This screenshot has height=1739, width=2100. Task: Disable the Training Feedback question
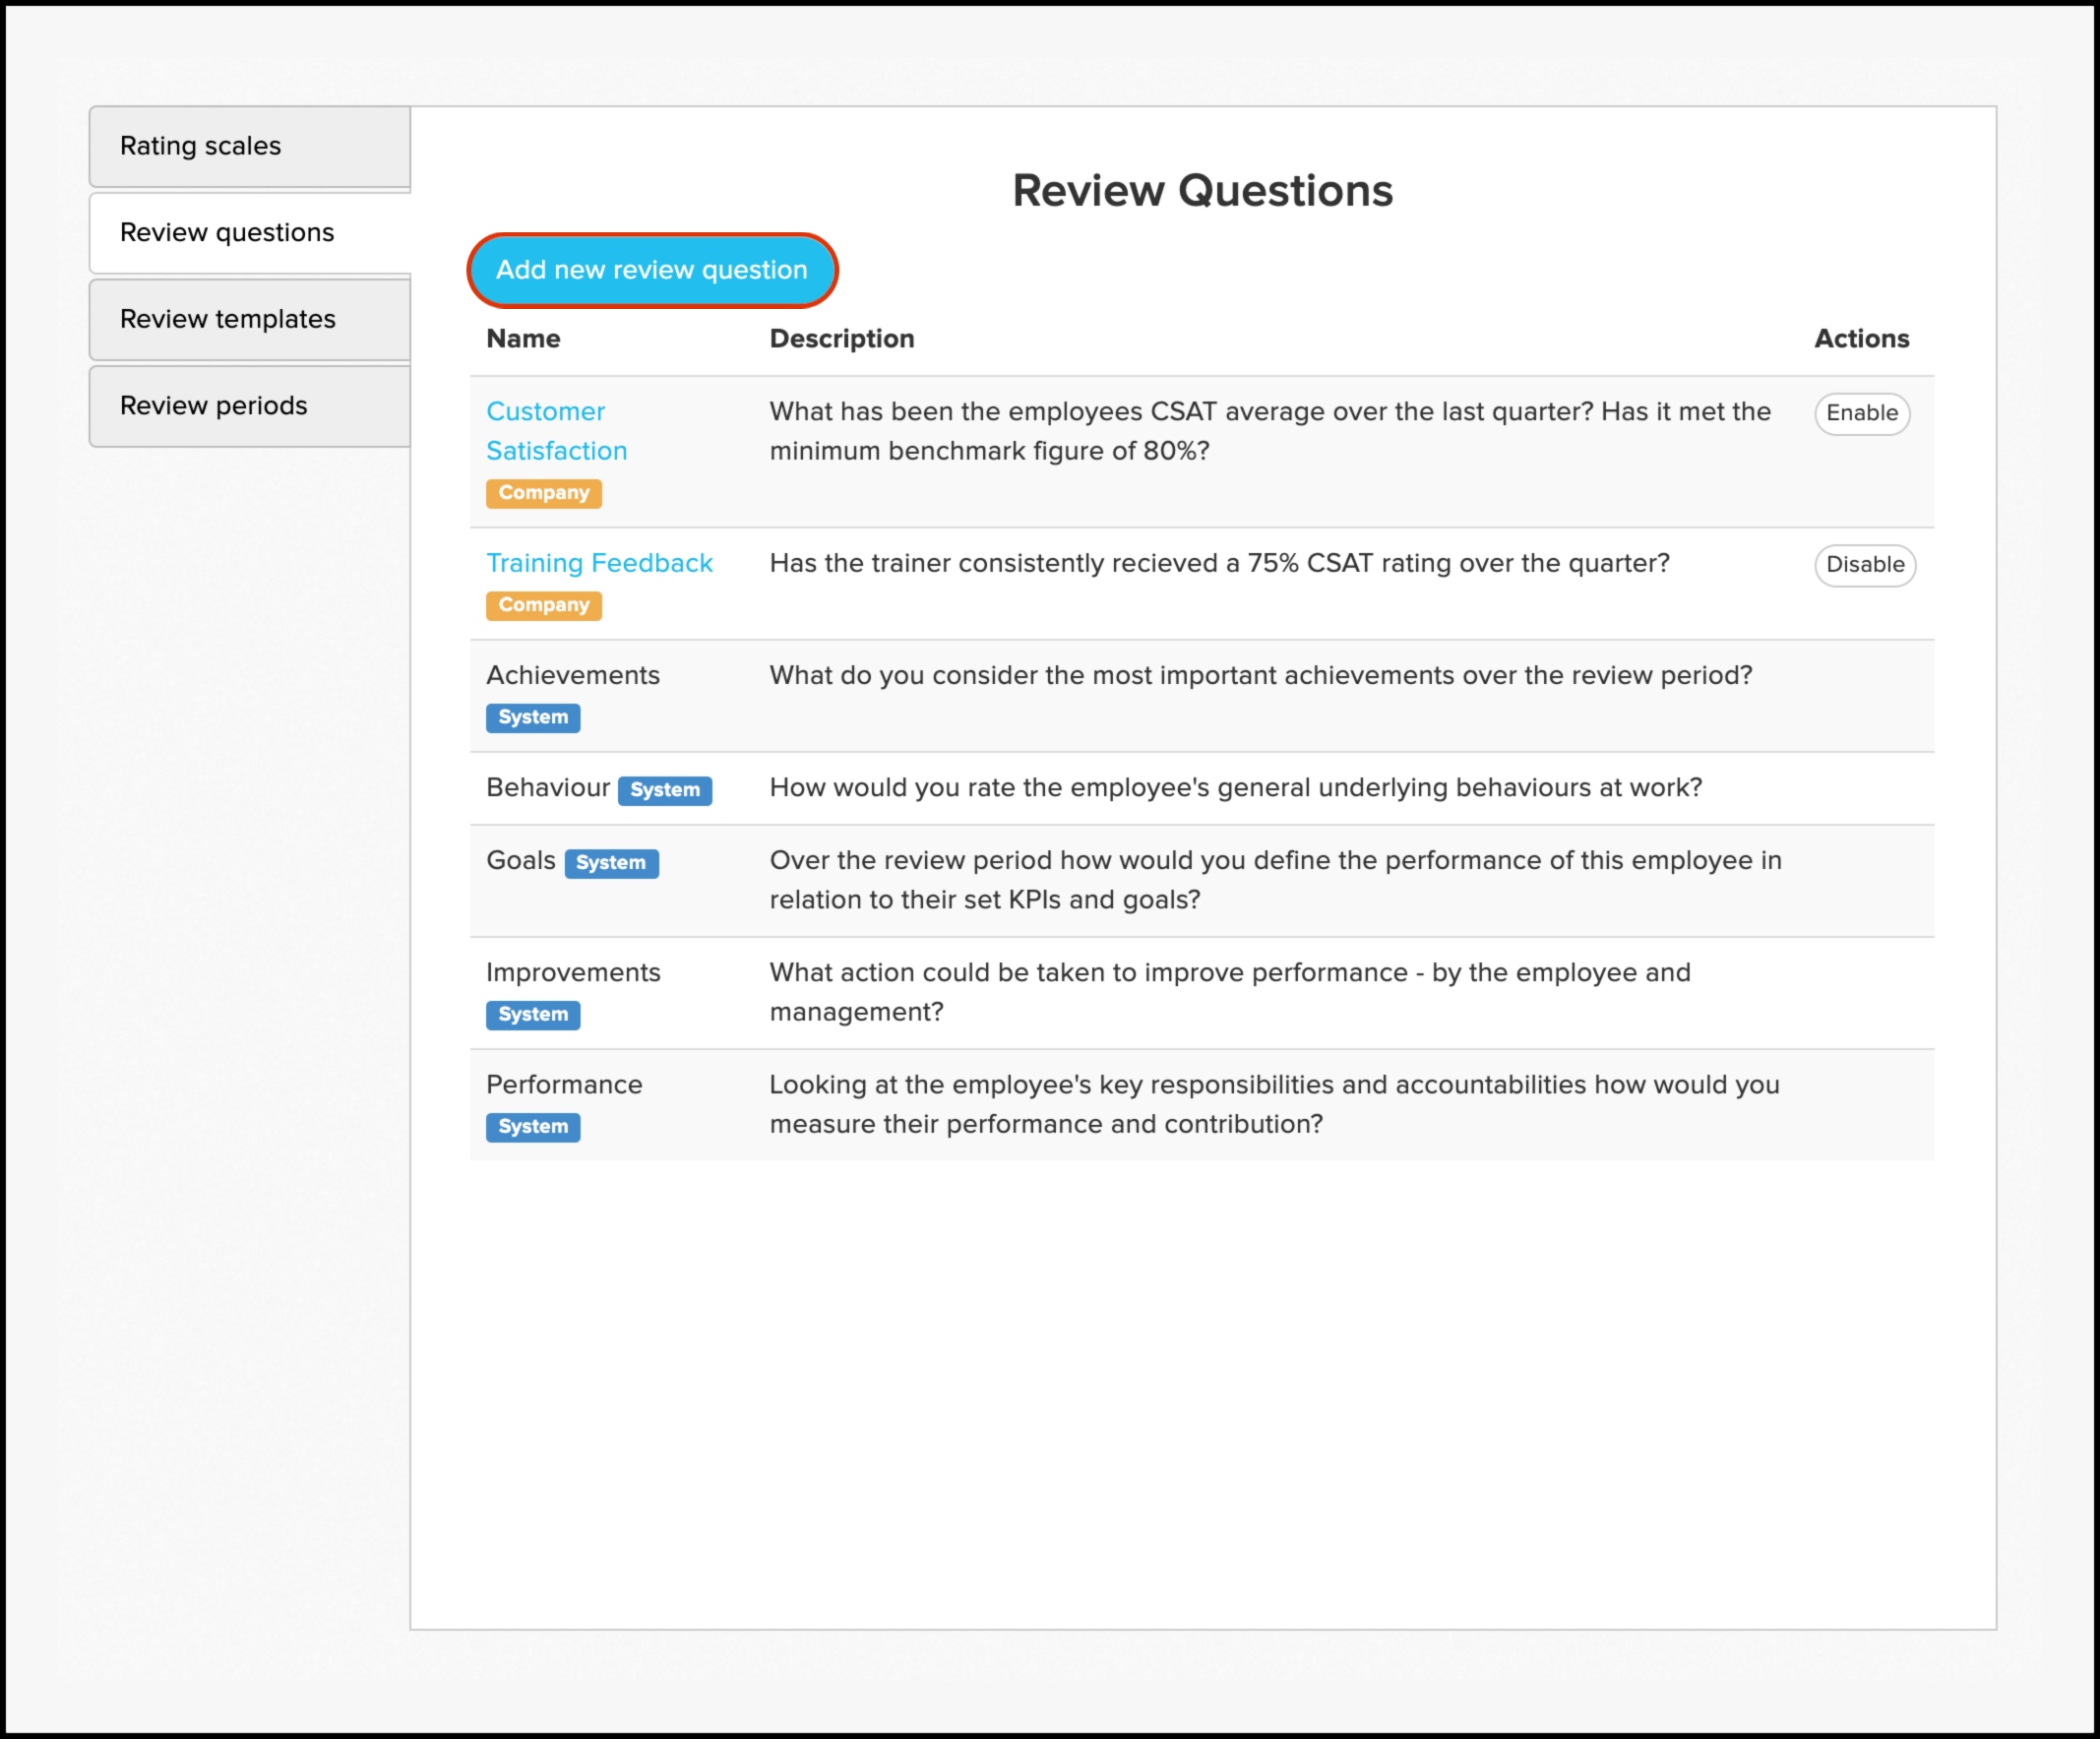[x=1864, y=565]
